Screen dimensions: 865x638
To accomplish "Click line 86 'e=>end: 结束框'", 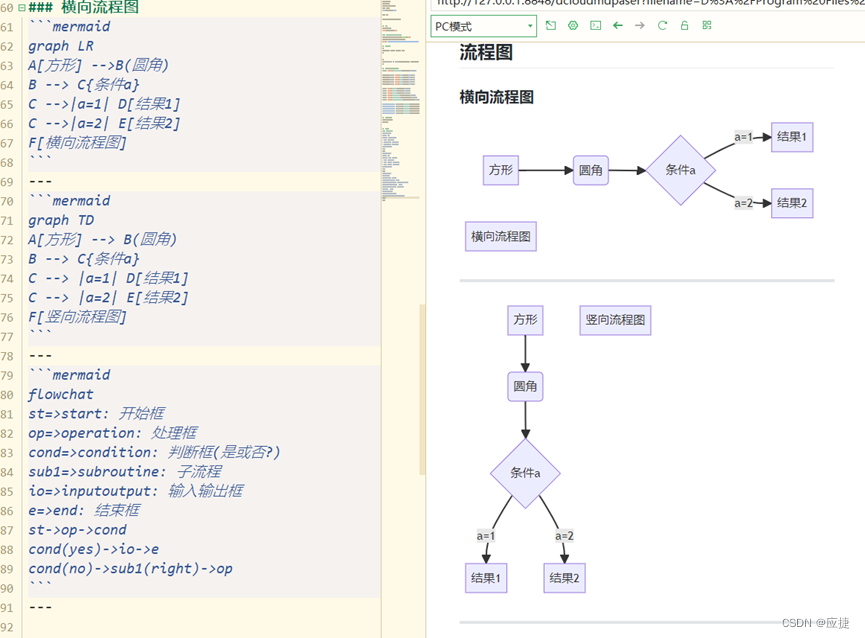I will tap(84, 511).
